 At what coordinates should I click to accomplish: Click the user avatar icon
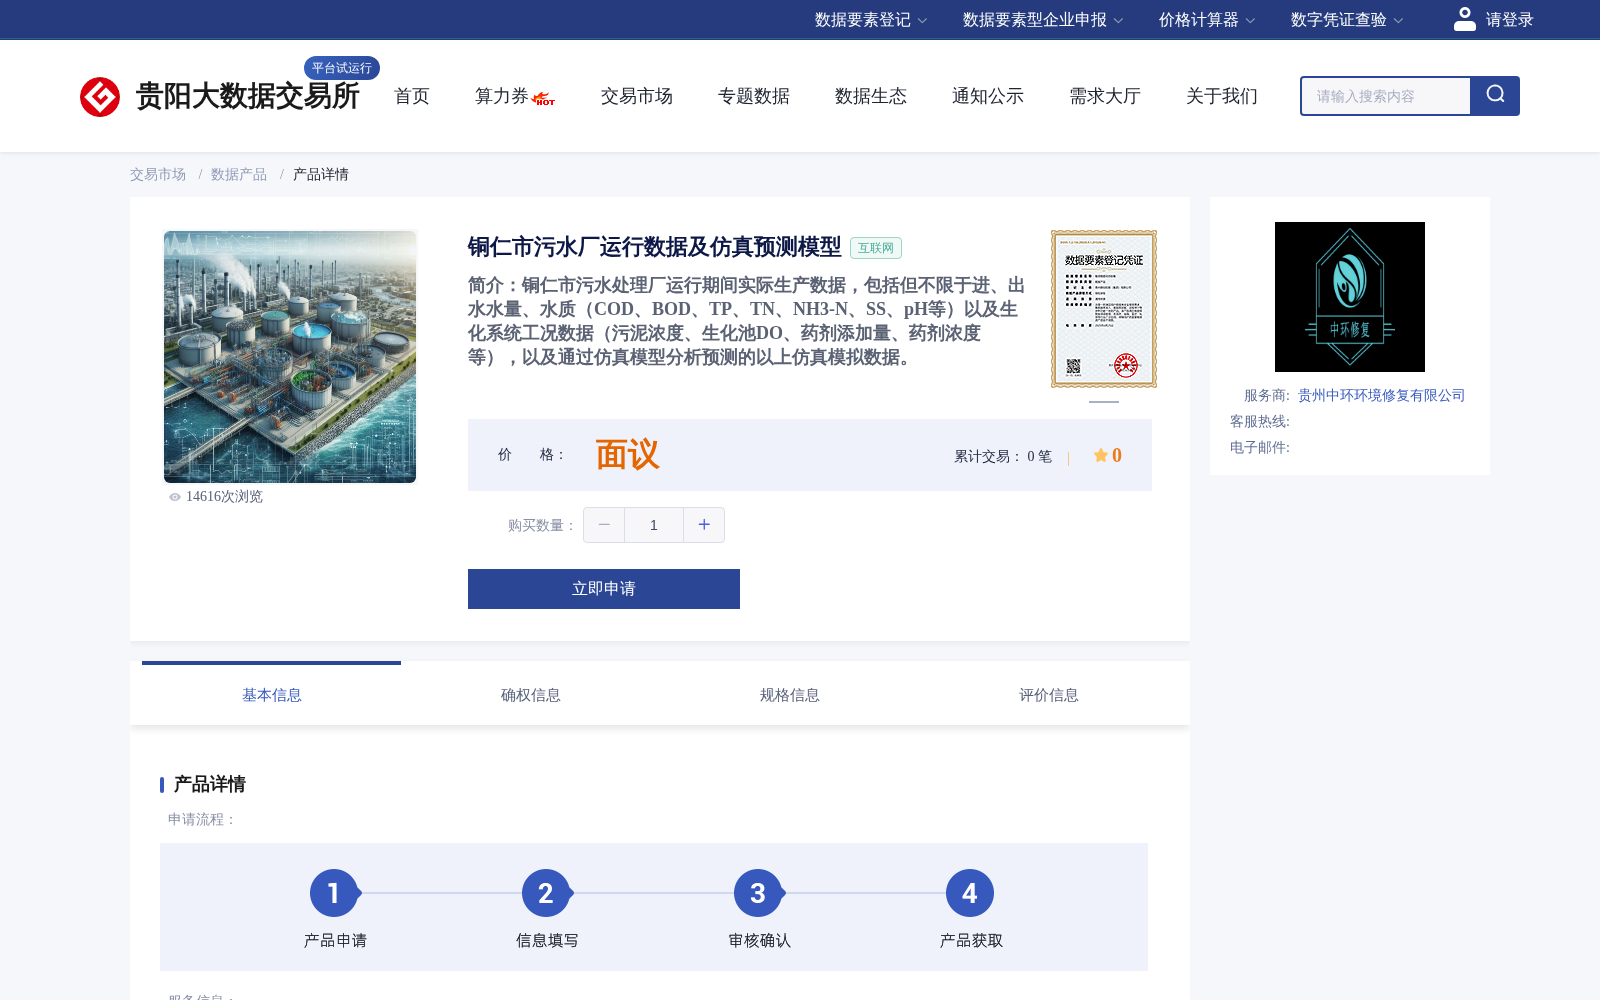(1465, 19)
